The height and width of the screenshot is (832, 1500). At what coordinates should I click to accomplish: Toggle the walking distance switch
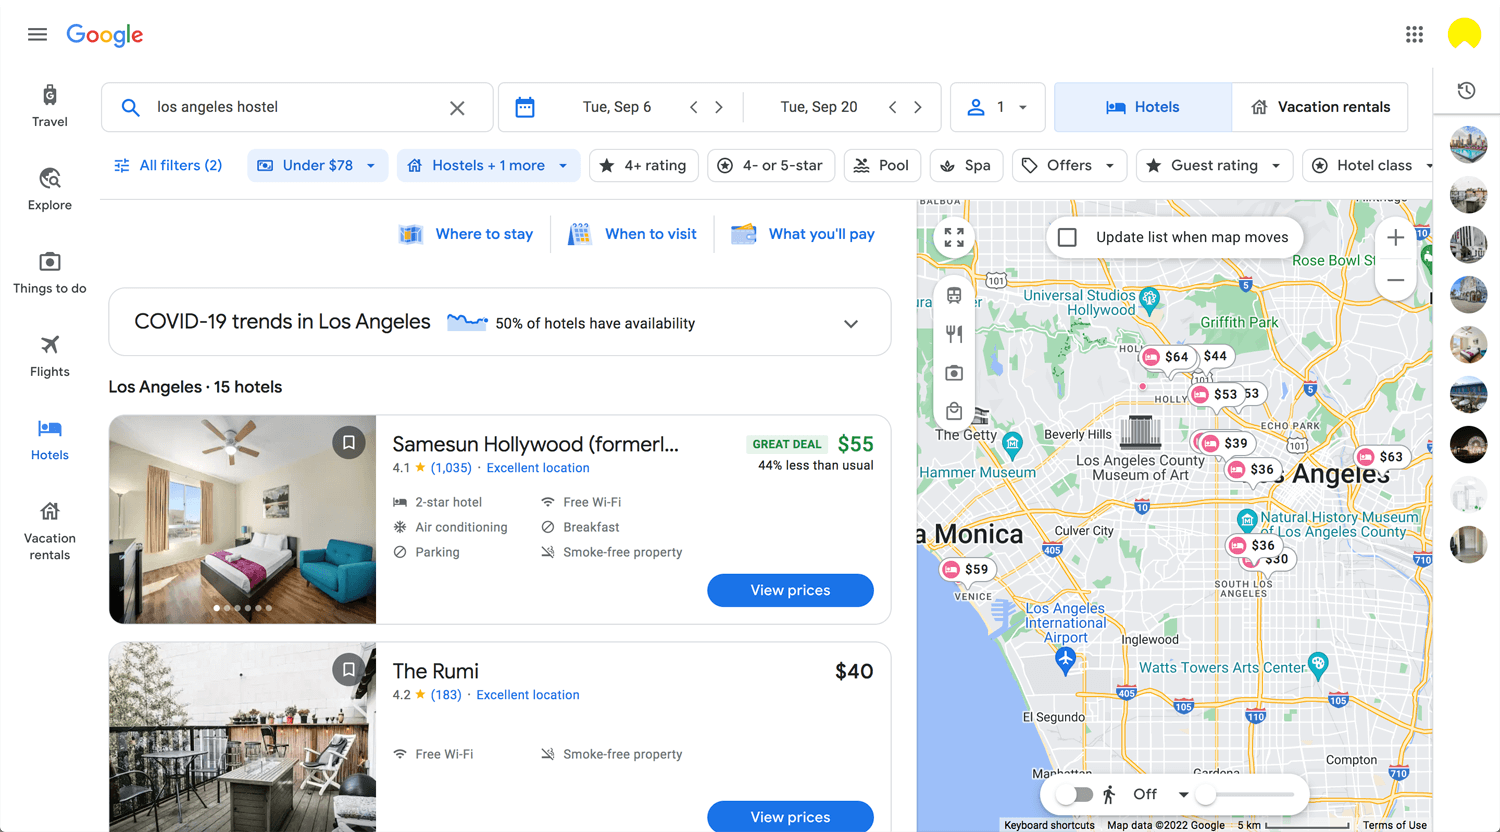(x=1075, y=795)
